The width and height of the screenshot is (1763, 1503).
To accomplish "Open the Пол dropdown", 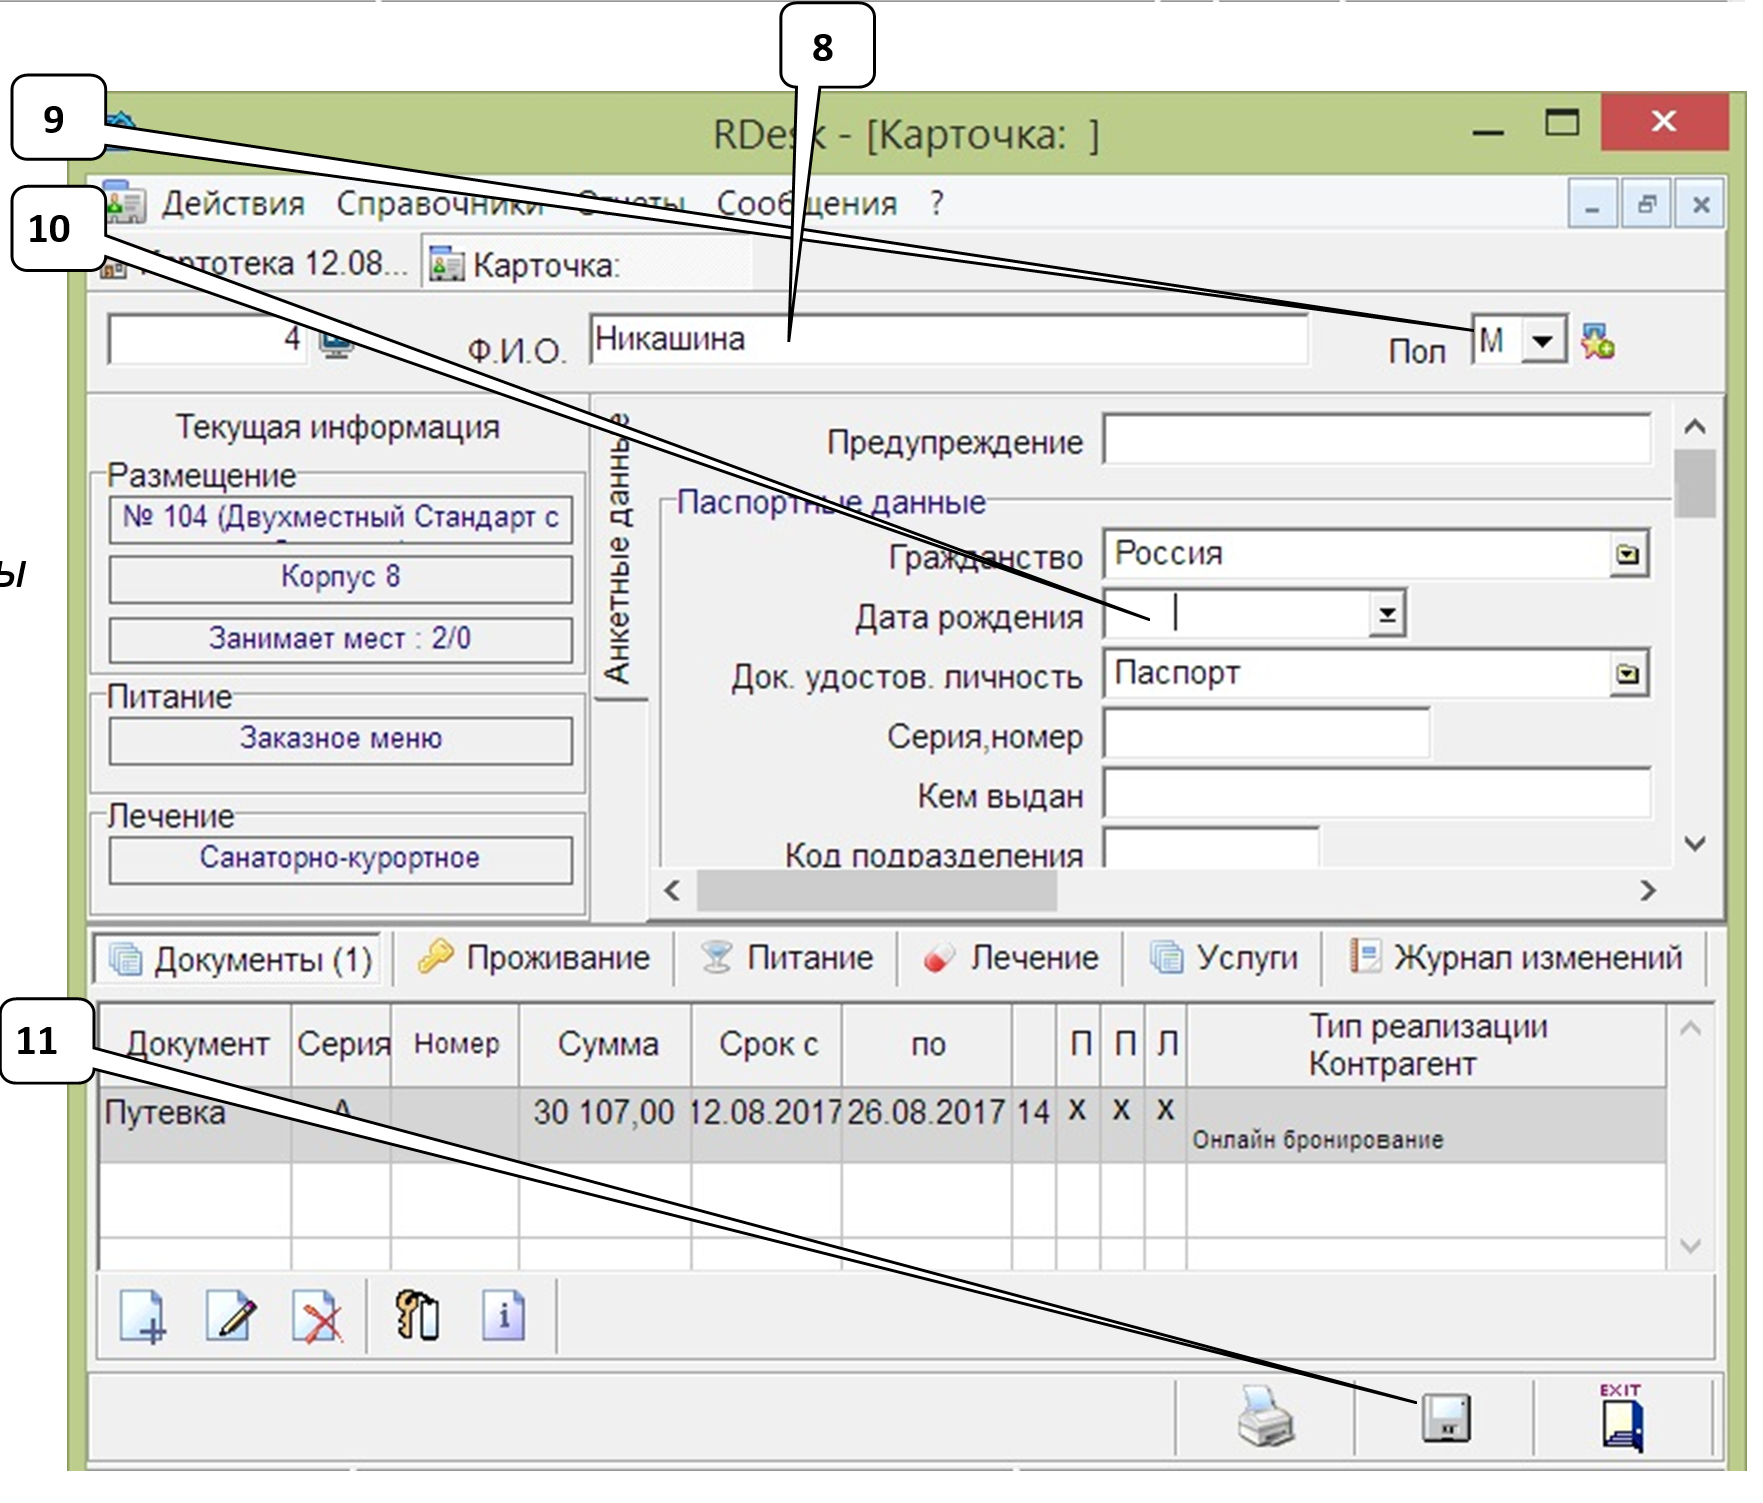I will [1543, 342].
